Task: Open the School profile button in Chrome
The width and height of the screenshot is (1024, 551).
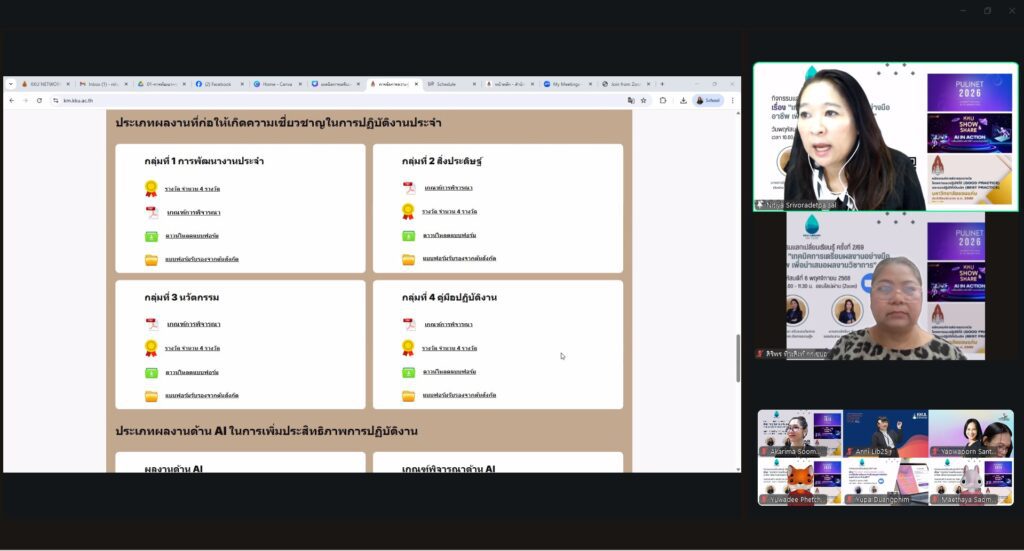Action: 707,100
